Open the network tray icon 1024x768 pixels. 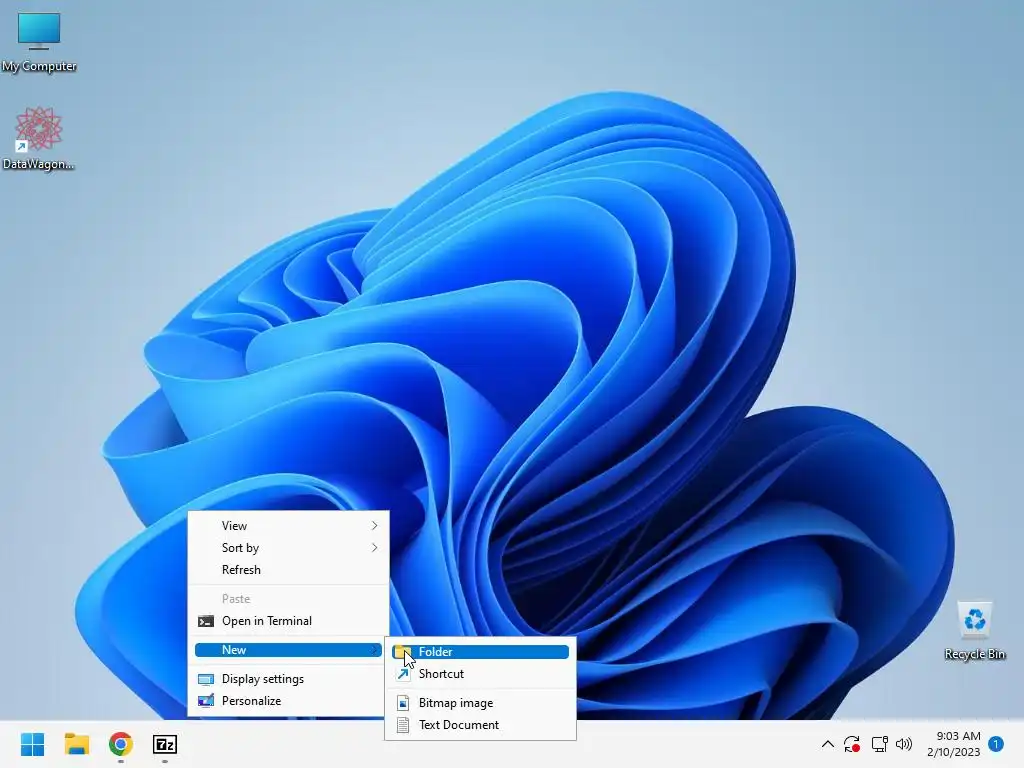(879, 744)
